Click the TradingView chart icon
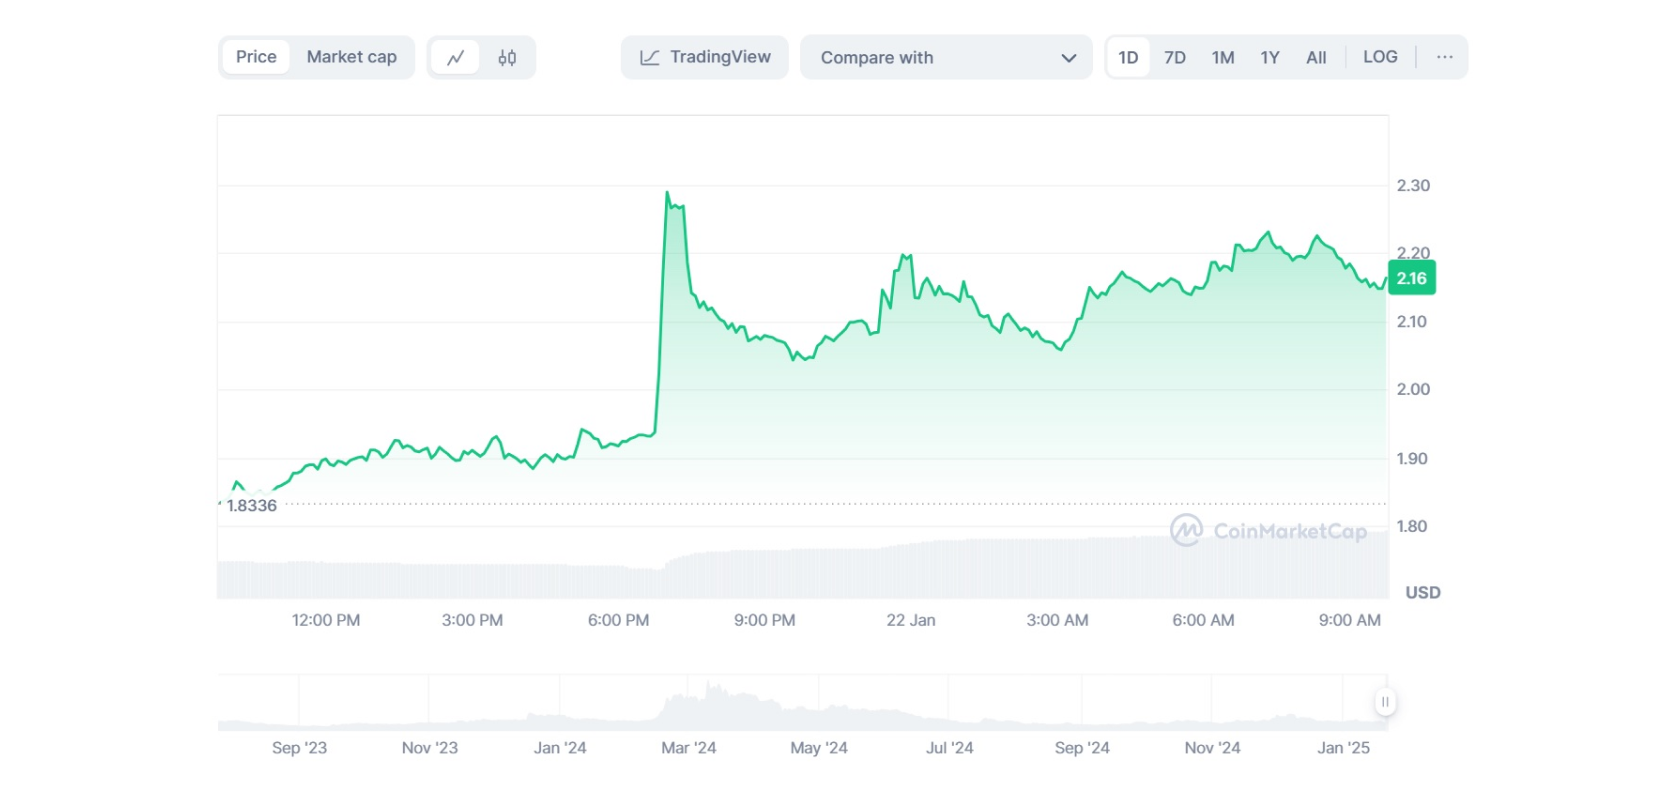Screen dimensions: 1680x800 [x=650, y=58]
